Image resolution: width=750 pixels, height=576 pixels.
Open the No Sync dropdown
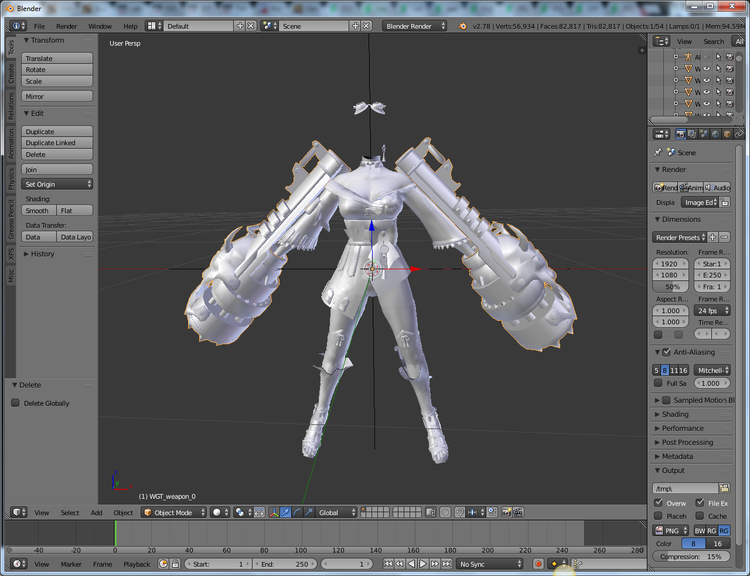coord(490,564)
